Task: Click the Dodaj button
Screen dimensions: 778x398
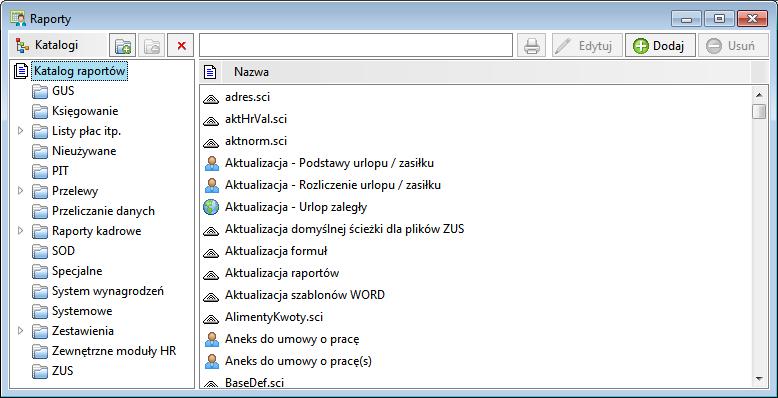Action: (x=660, y=46)
